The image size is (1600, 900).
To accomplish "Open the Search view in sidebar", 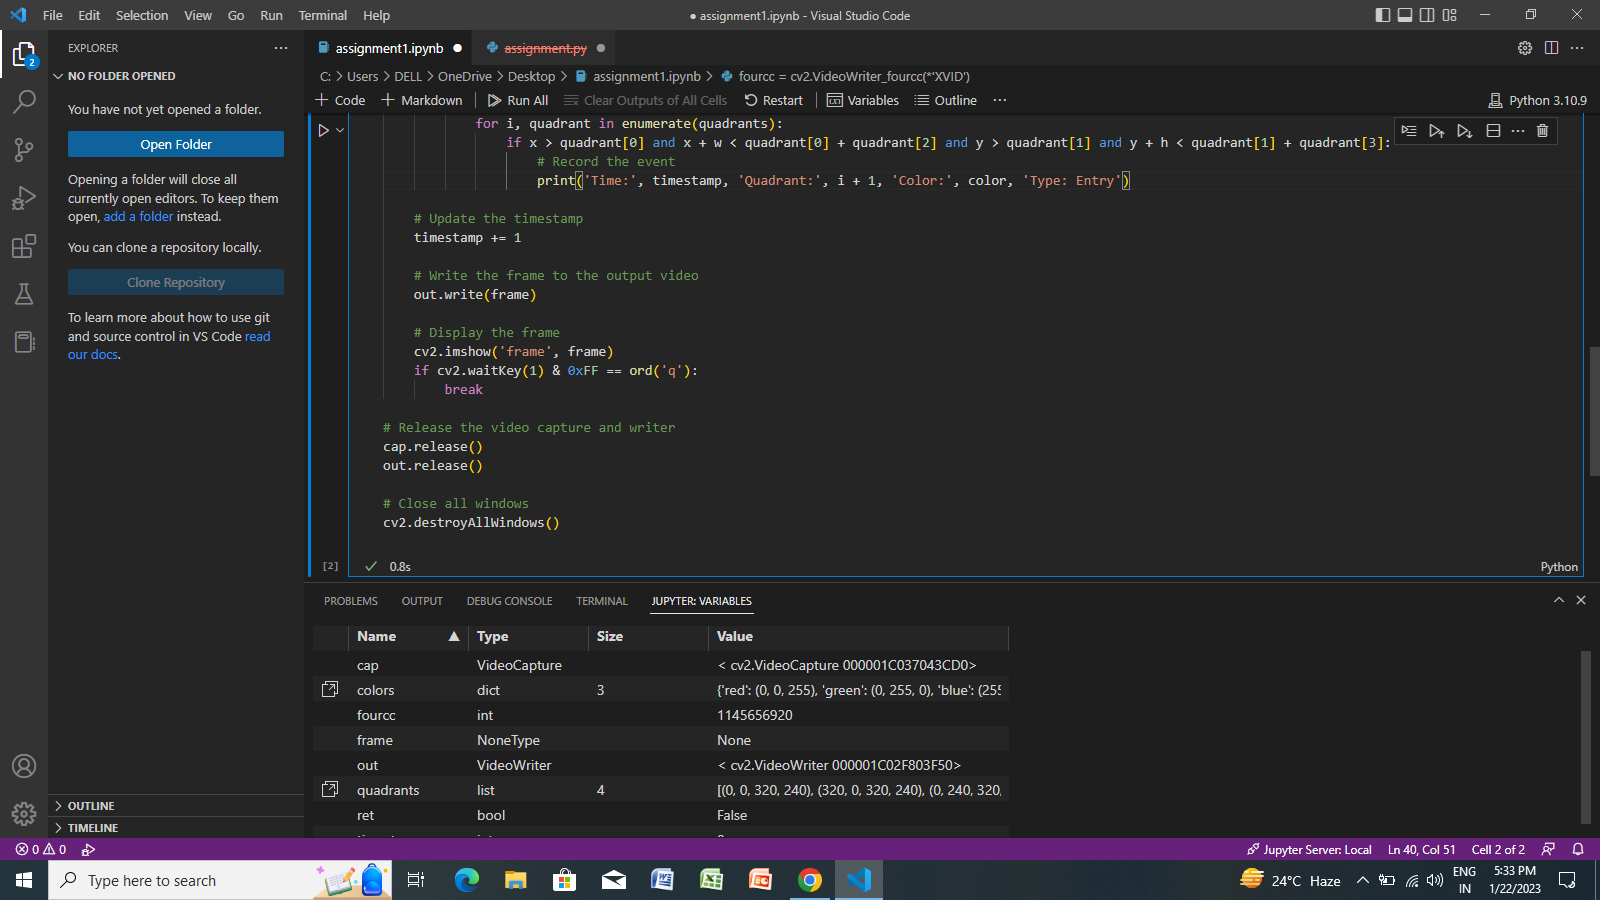I will click(24, 101).
